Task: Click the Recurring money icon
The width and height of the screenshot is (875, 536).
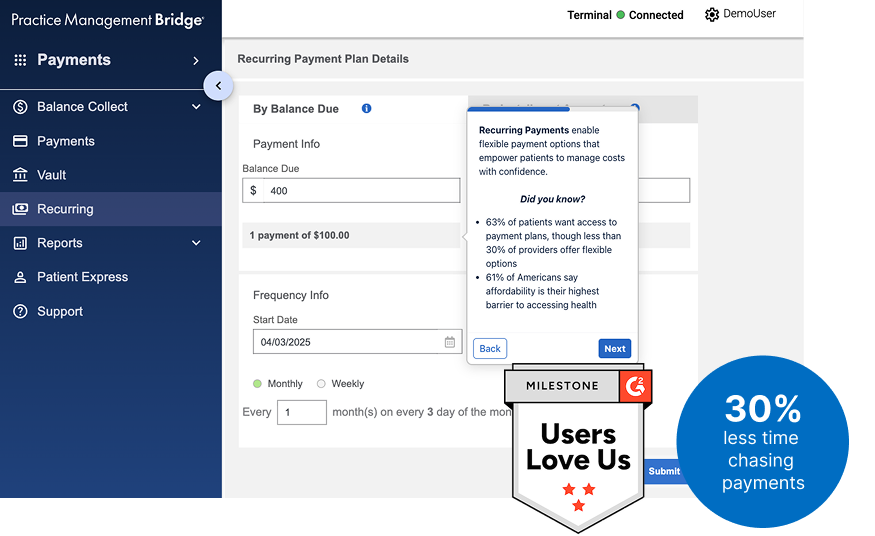Action: point(20,209)
